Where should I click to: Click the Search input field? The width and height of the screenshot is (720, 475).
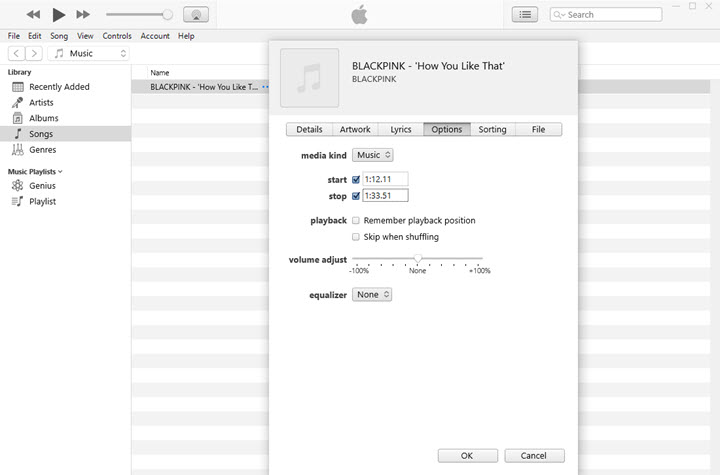[606, 15]
